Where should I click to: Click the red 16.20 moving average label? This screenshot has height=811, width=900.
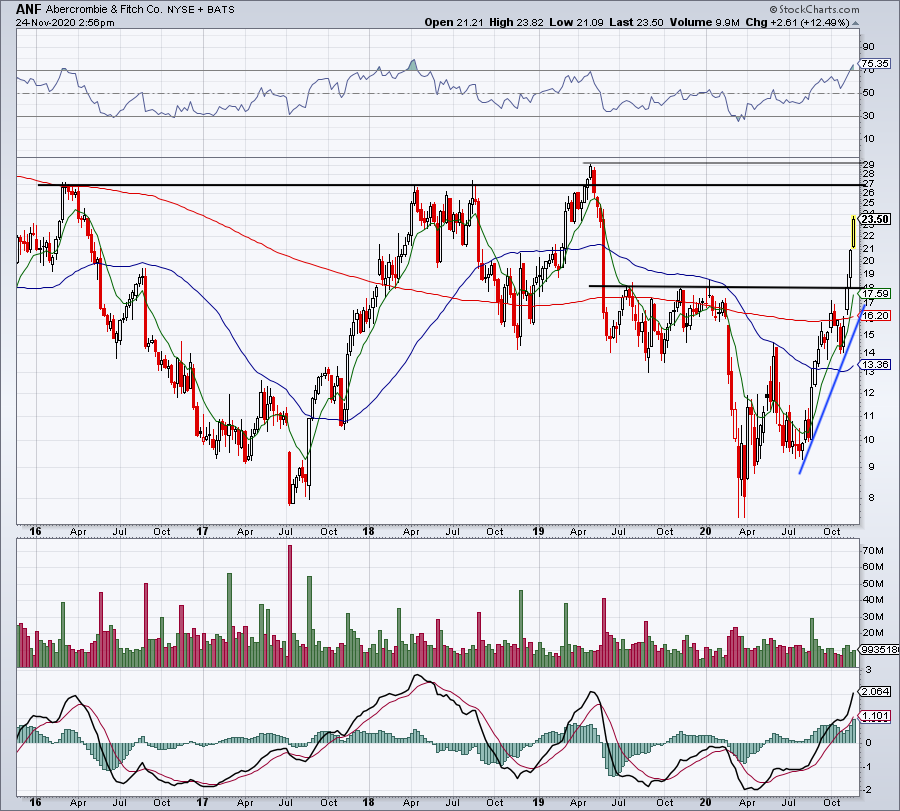[x=875, y=315]
